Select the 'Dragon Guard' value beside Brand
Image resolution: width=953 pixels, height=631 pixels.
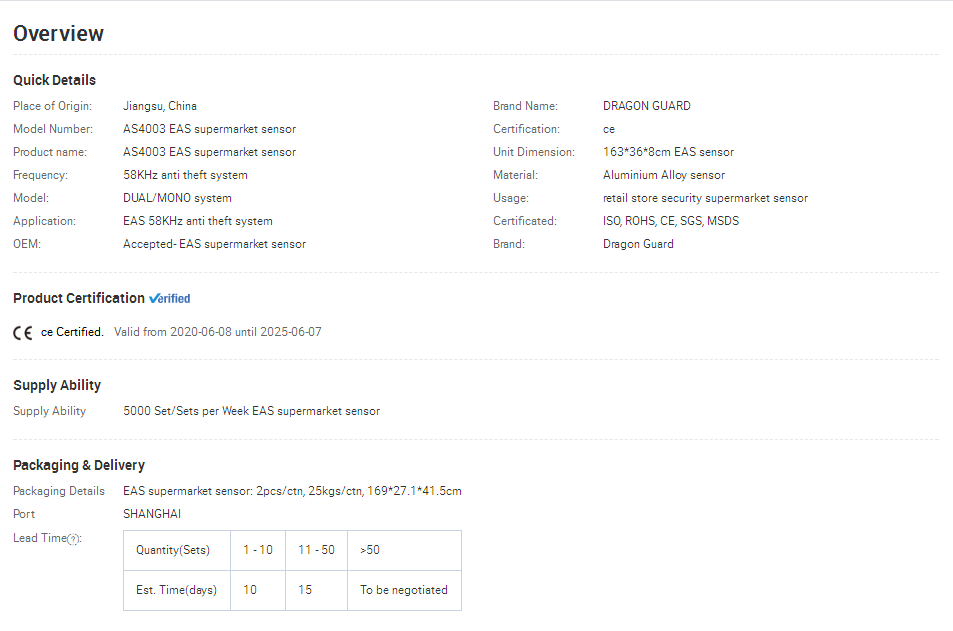[x=638, y=244]
